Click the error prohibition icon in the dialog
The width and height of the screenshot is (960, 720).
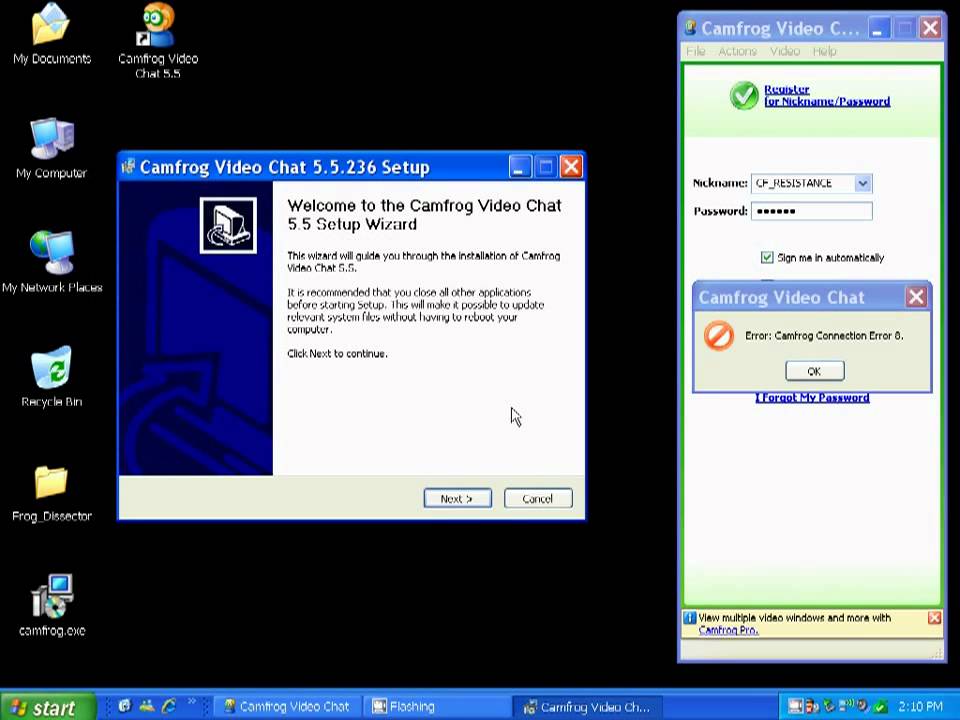tap(719, 336)
